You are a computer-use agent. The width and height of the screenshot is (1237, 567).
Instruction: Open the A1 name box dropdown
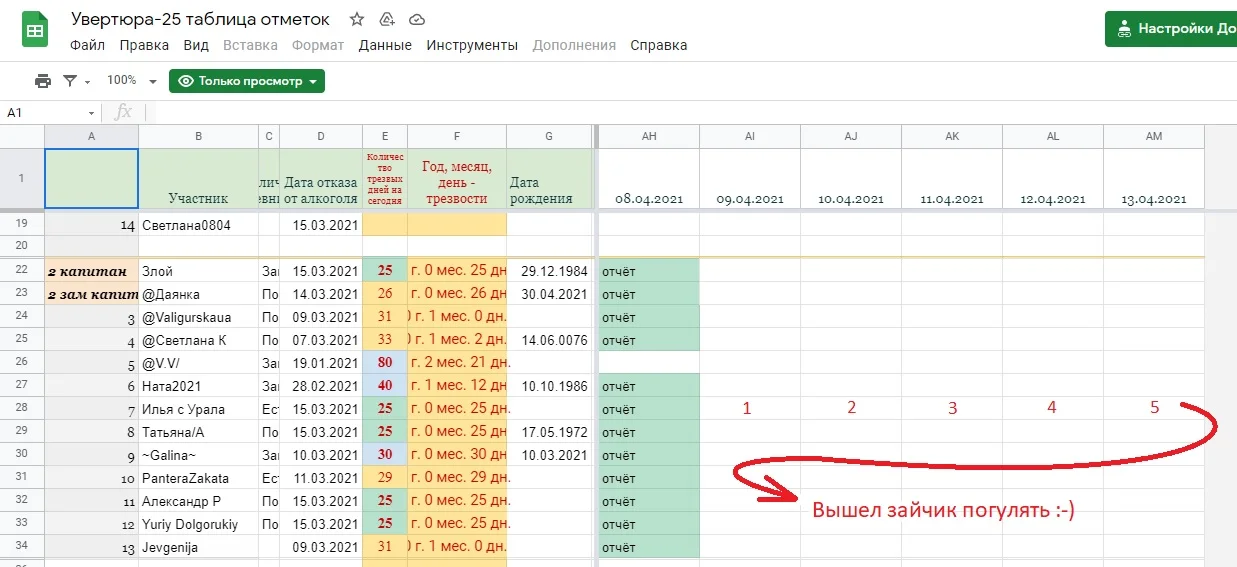92,113
